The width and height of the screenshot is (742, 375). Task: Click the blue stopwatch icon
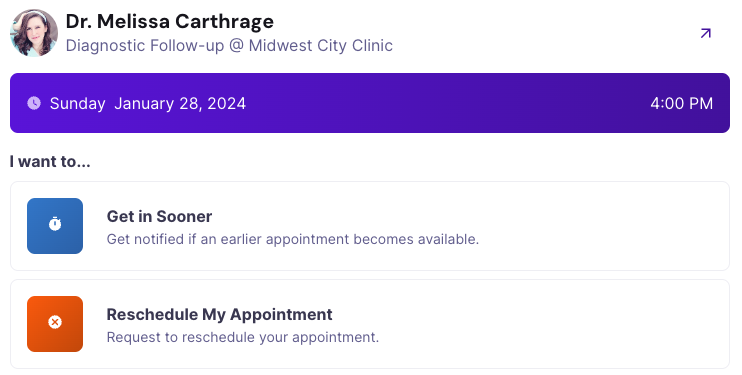coord(55,223)
